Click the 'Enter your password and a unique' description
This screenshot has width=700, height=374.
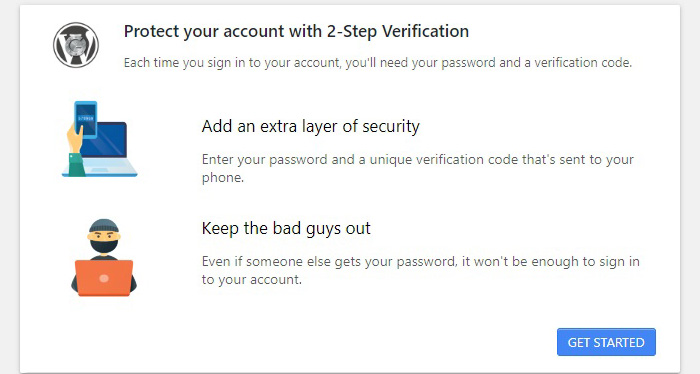click(x=417, y=168)
